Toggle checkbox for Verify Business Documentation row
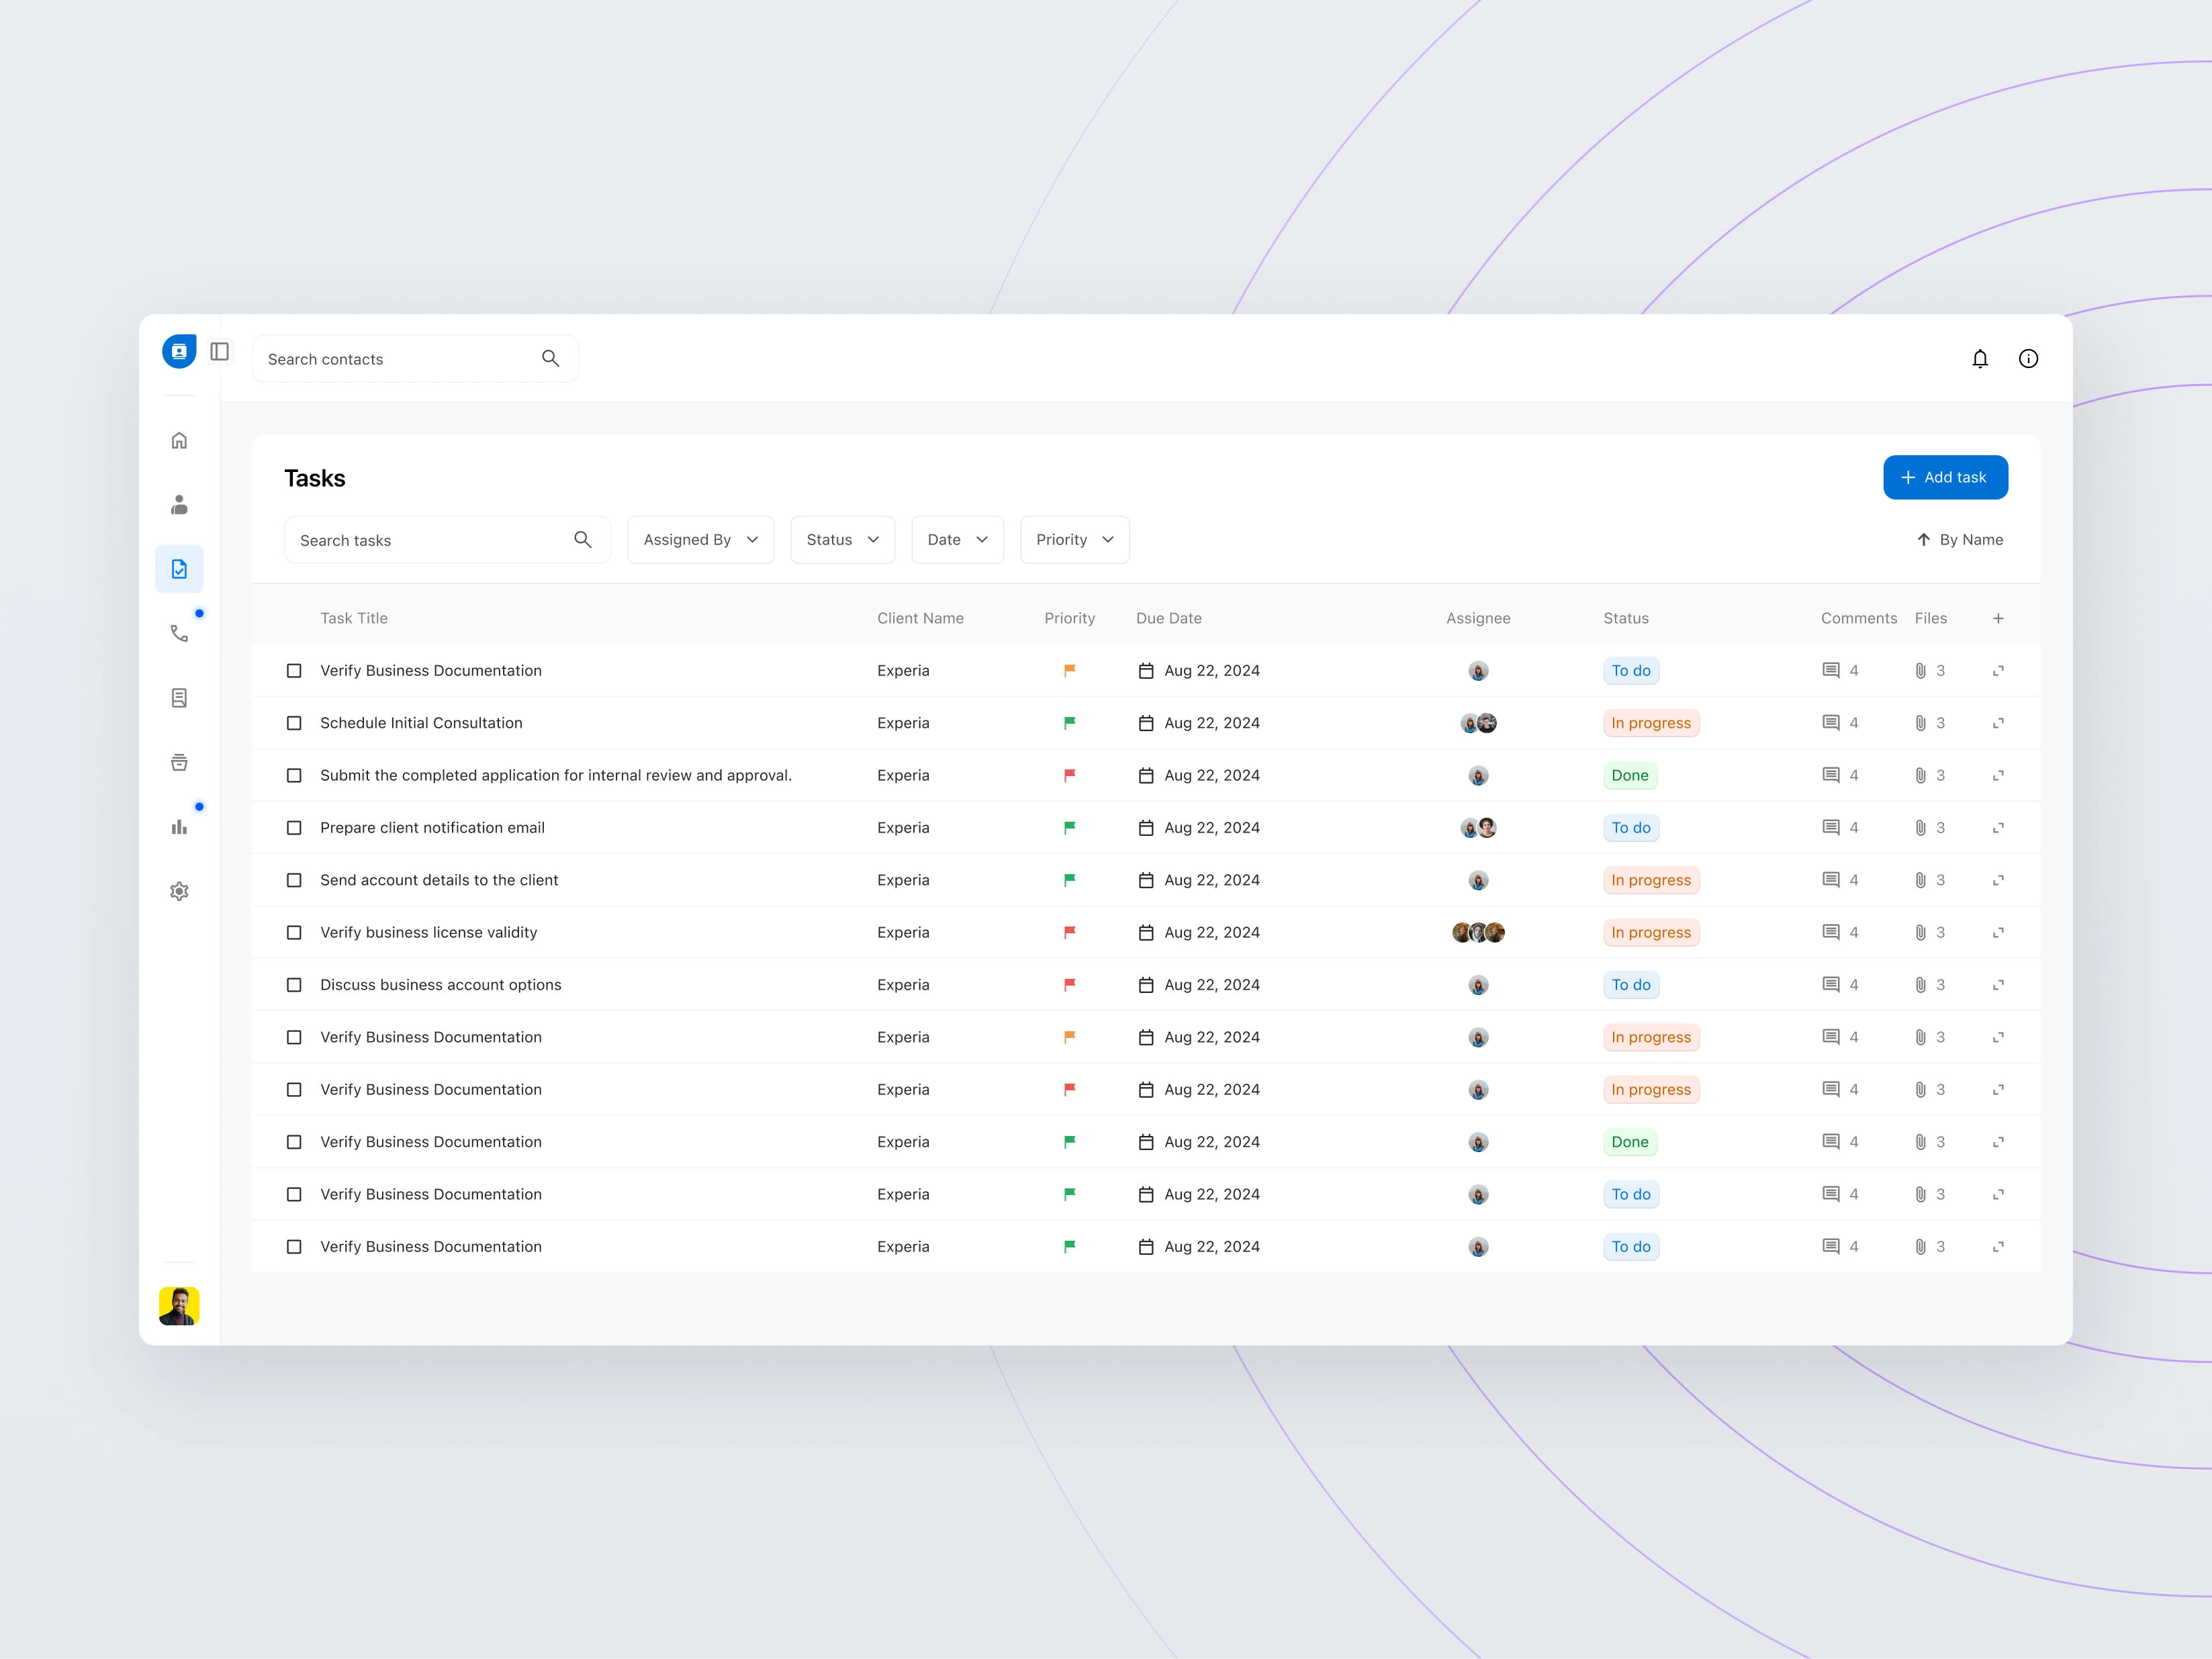 (x=293, y=669)
